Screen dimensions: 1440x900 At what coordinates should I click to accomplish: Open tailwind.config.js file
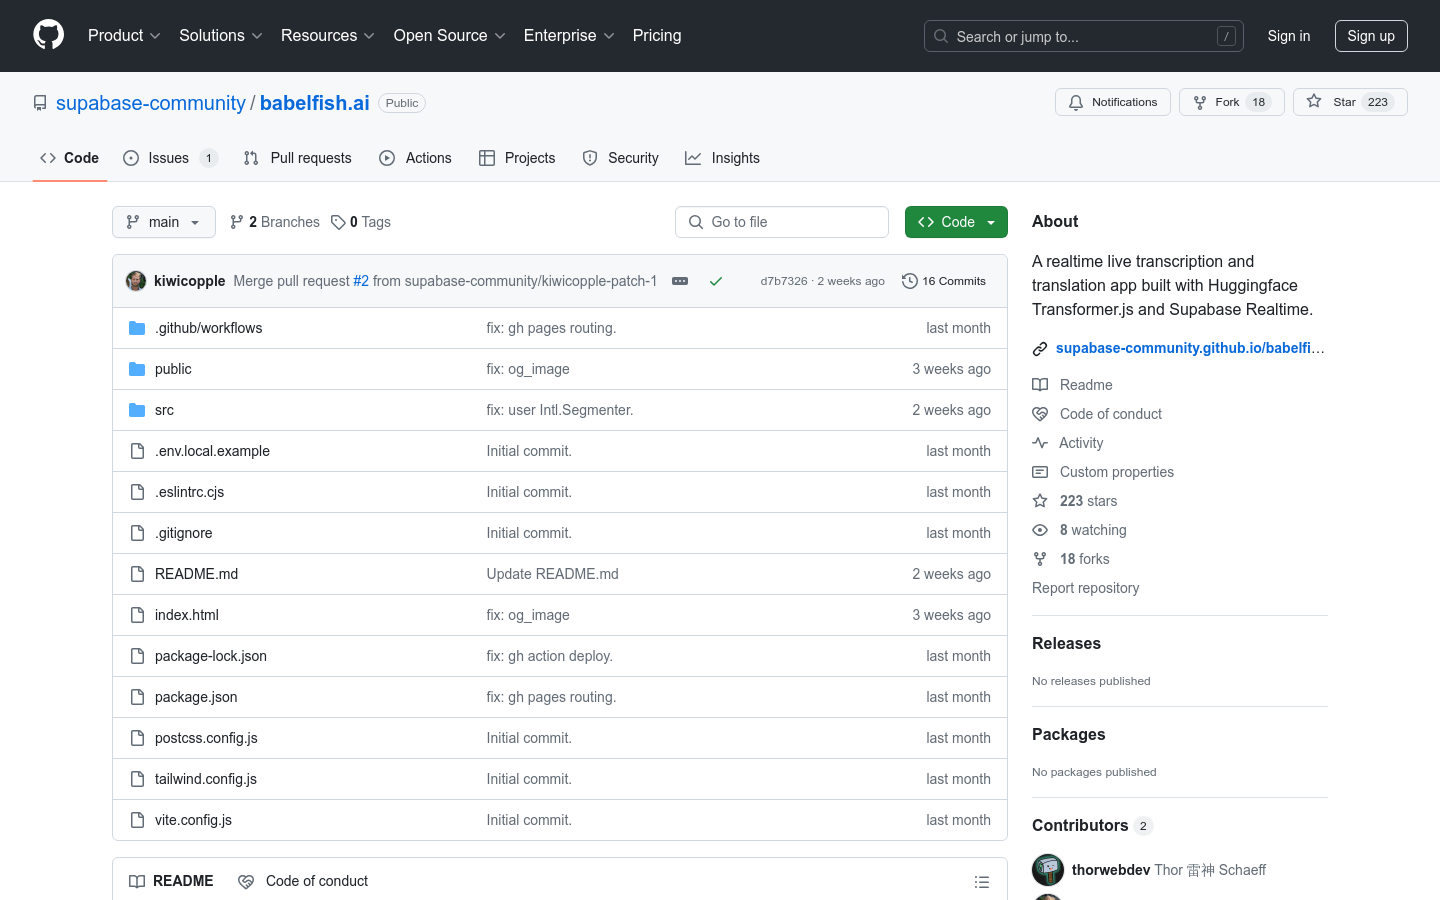(206, 779)
